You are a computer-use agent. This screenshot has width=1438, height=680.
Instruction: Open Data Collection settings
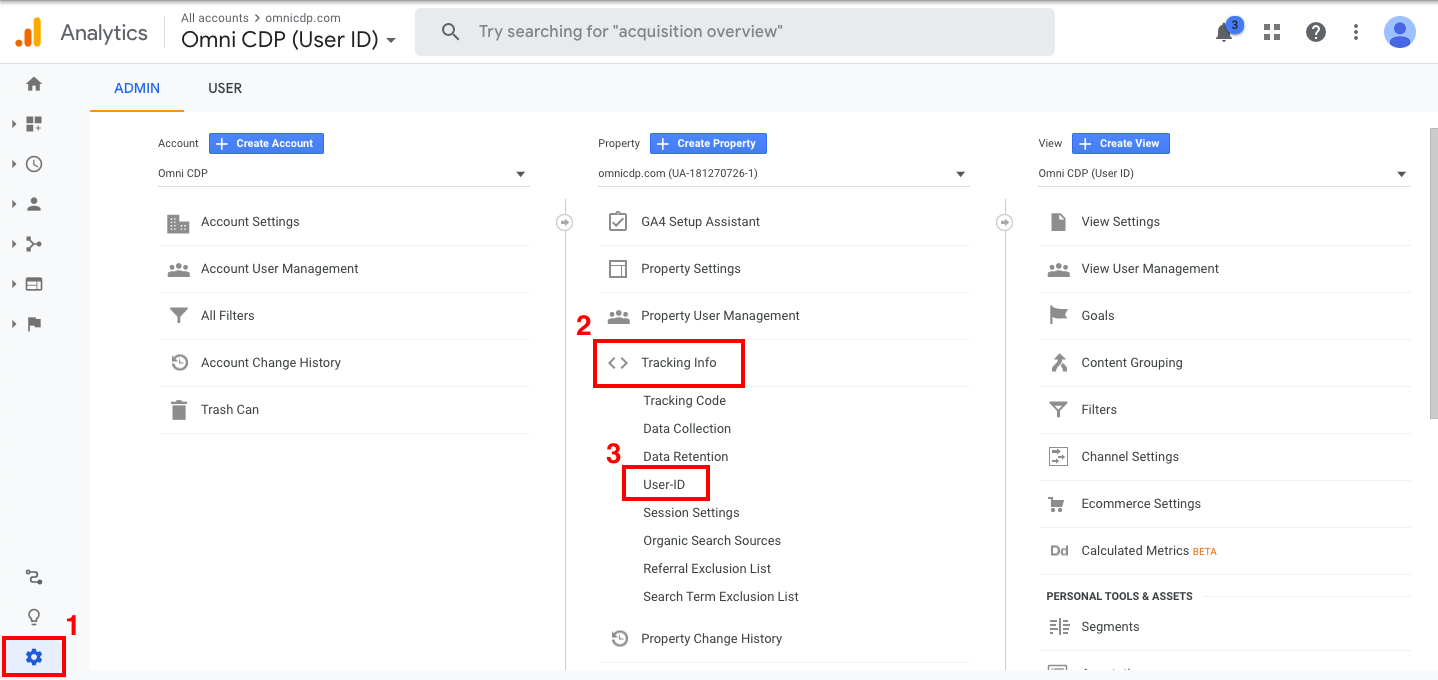tap(687, 429)
